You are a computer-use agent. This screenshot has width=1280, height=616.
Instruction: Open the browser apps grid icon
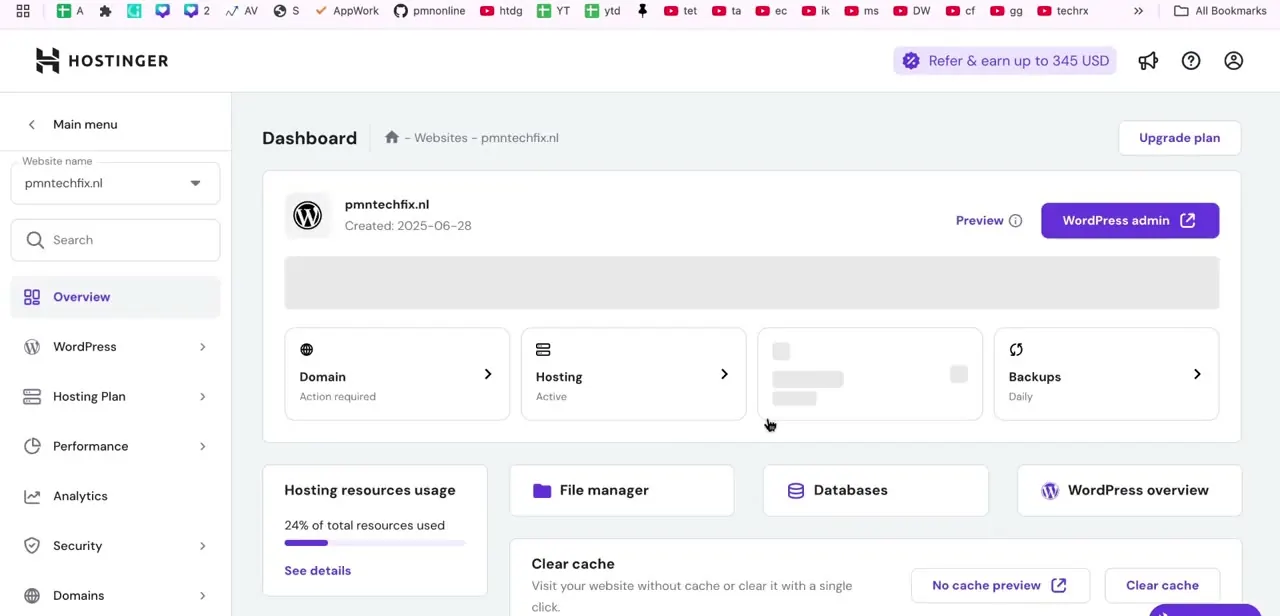tap(23, 11)
